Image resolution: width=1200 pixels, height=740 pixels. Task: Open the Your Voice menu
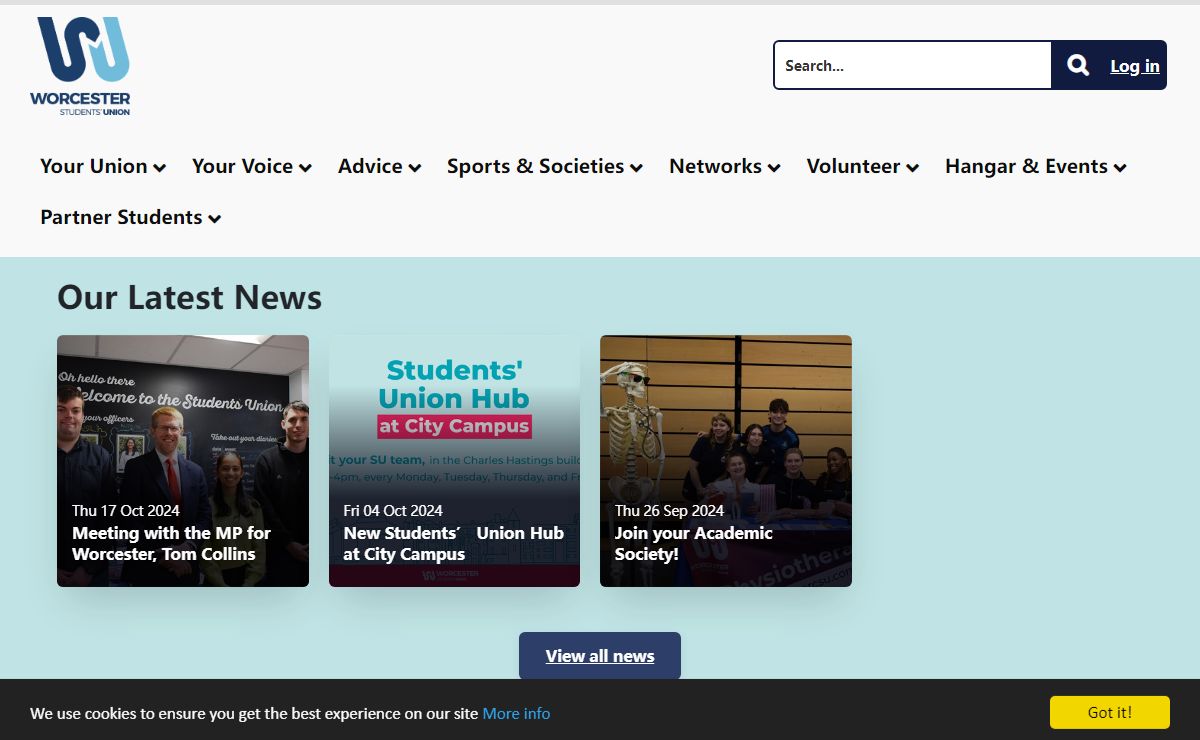click(252, 167)
